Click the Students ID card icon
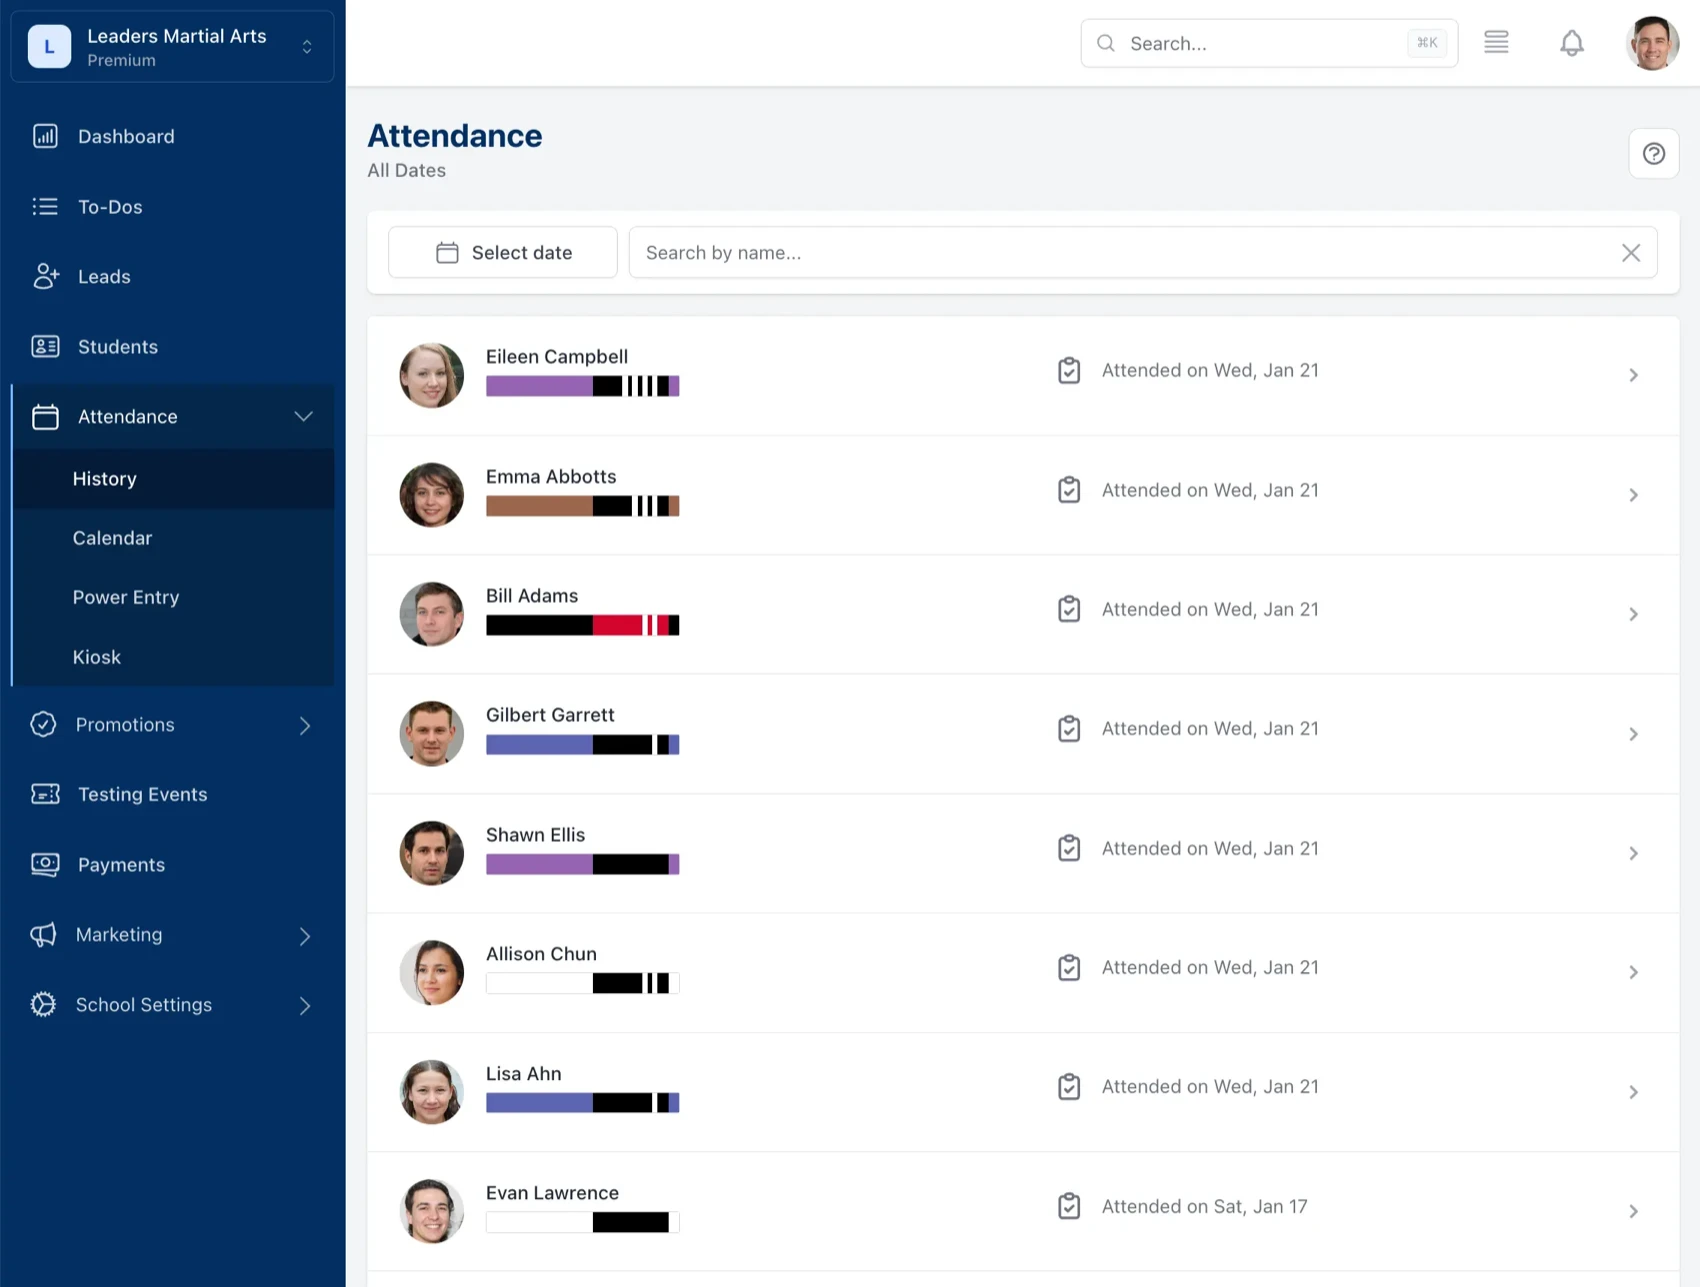This screenshot has height=1287, width=1700. (45, 347)
